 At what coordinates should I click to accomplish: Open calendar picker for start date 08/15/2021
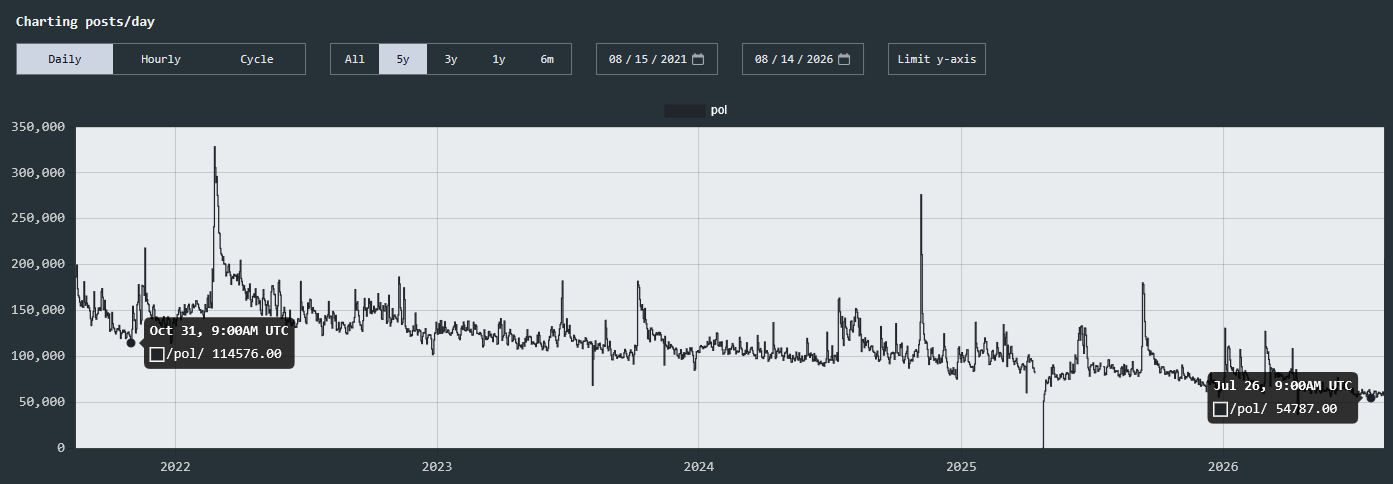click(698, 59)
